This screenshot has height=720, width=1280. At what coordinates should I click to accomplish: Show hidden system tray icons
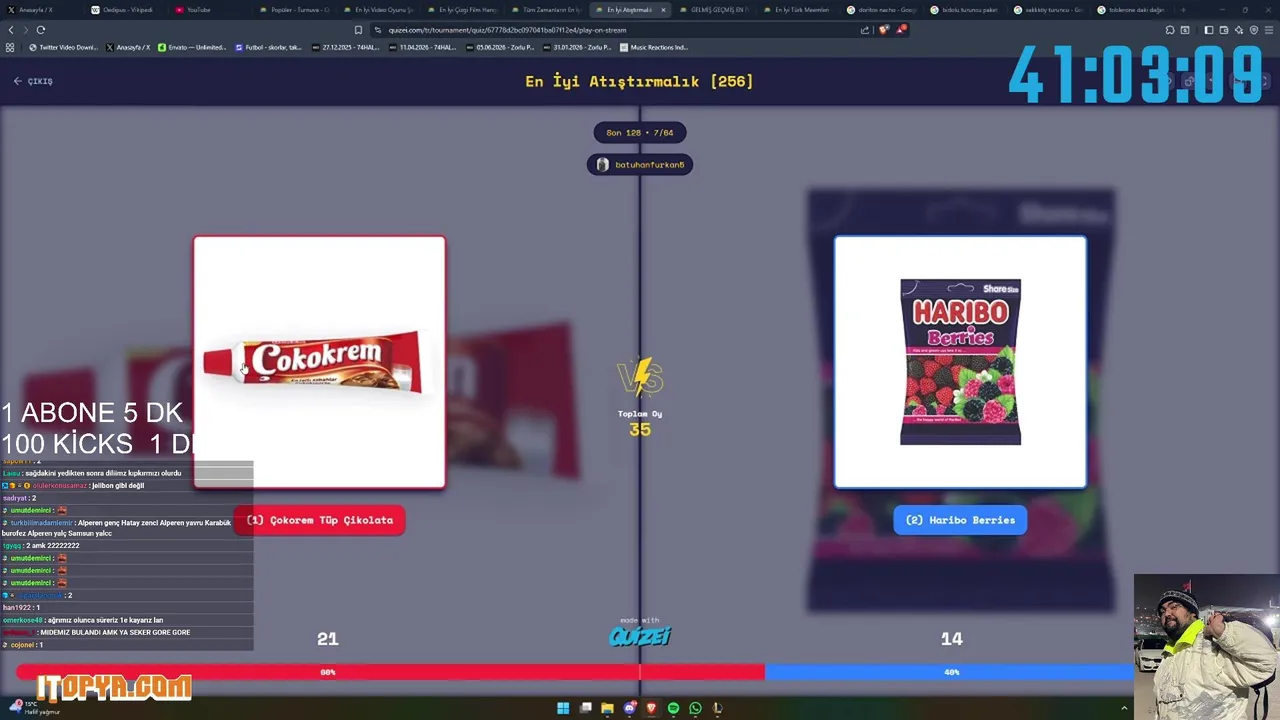(x=1124, y=708)
